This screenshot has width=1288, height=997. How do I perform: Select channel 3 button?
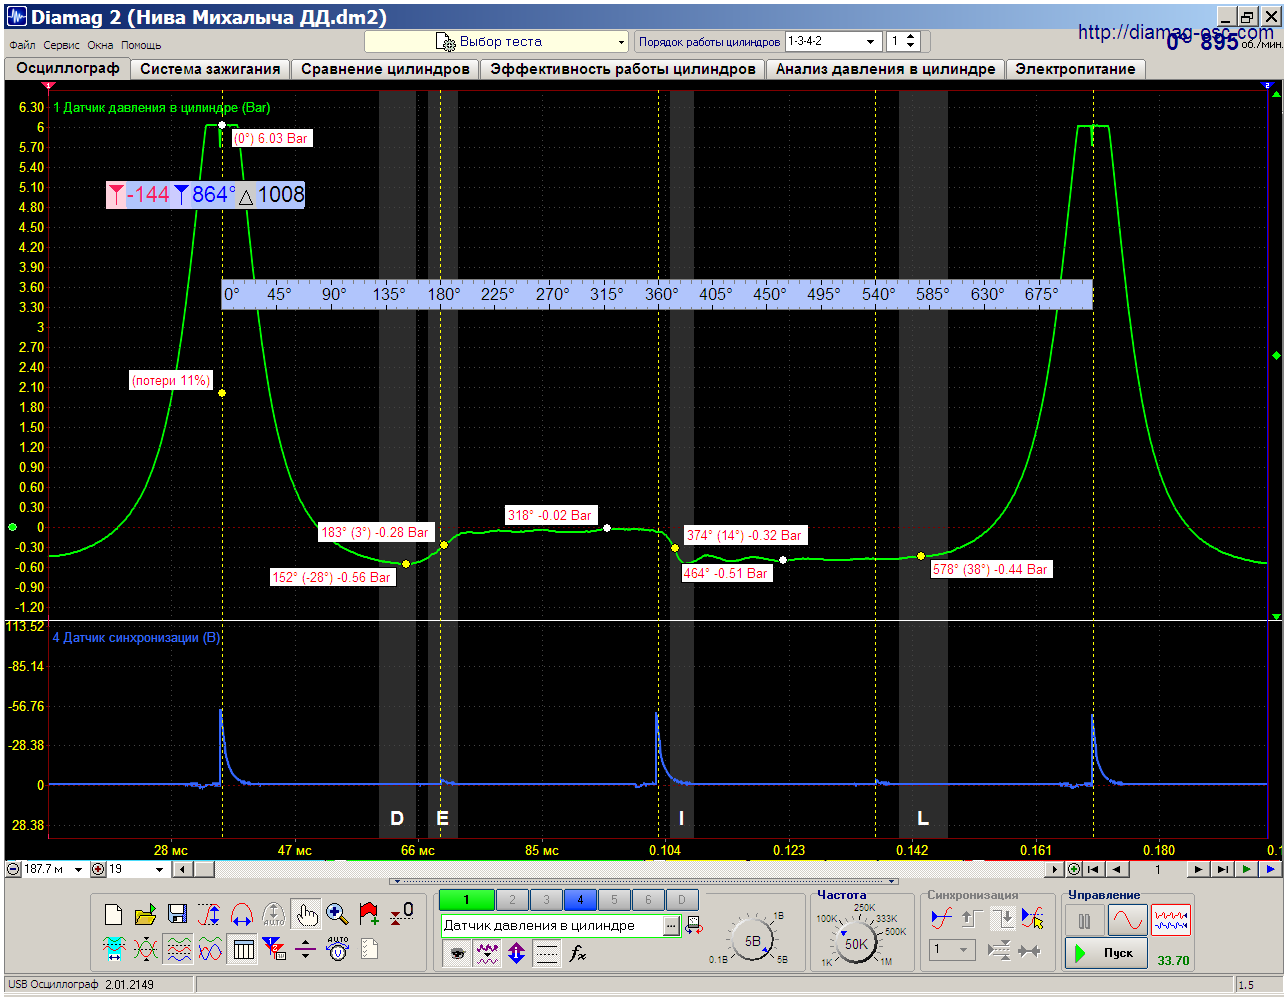coord(546,900)
